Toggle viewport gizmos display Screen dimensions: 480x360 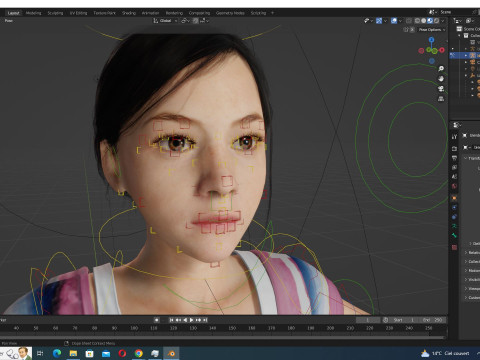pyautogui.click(x=379, y=21)
